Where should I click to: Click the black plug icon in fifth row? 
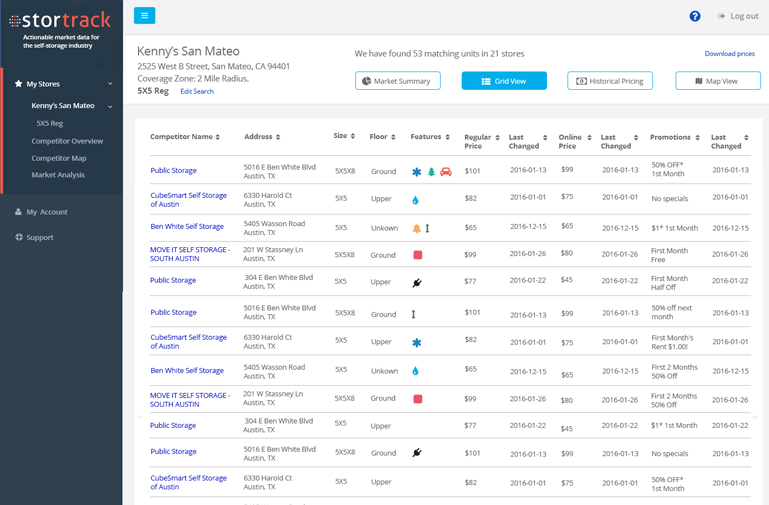(x=417, y=283)
